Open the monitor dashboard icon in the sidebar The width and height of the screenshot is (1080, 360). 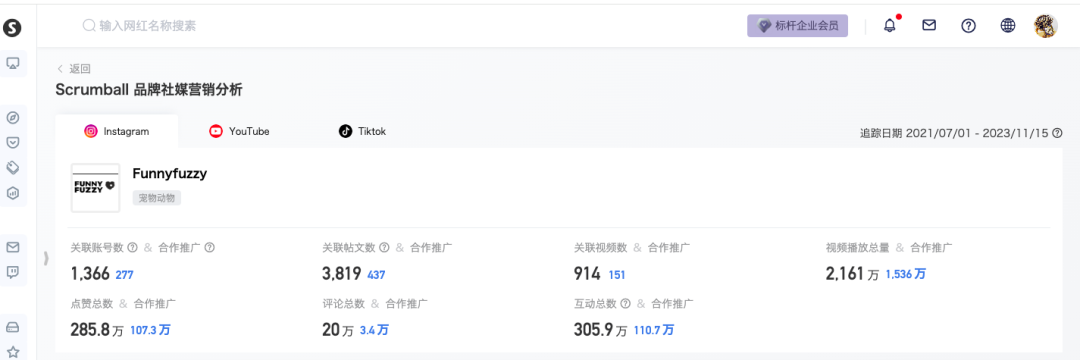point(12,63)
